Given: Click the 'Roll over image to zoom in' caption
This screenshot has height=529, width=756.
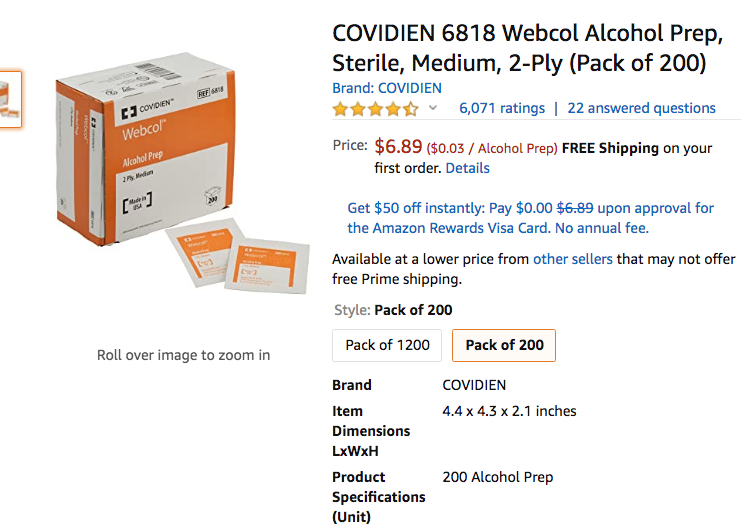Looking at the screenshot, I should pyautogui.click(x=183, y=355).
